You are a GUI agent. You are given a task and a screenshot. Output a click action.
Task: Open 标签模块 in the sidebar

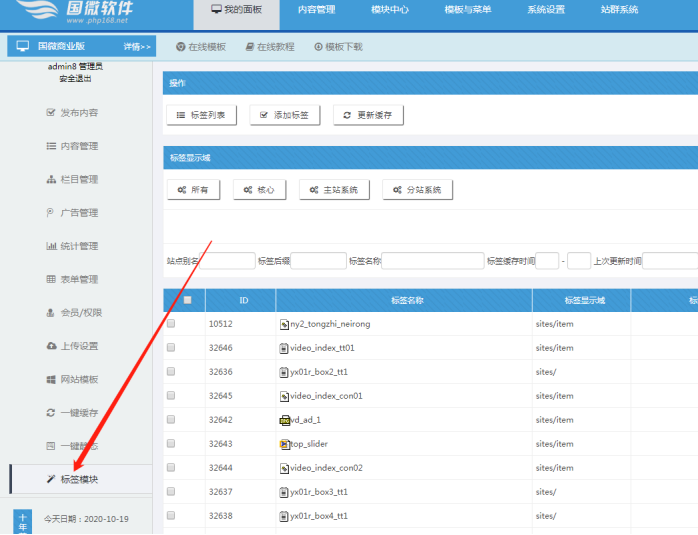point(72,479)
